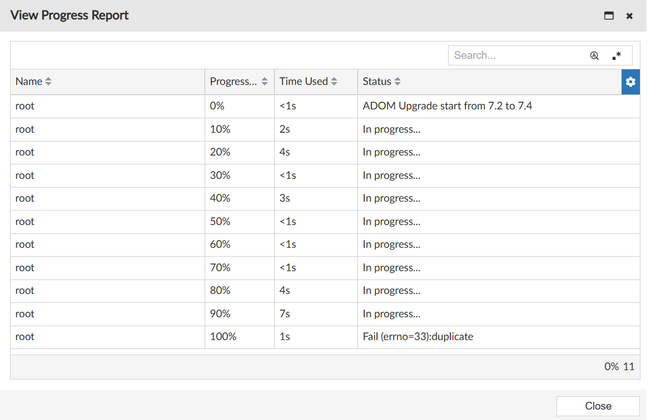Close the dialog with the X icon
651x420 pixels.
(x=629, y=16)
